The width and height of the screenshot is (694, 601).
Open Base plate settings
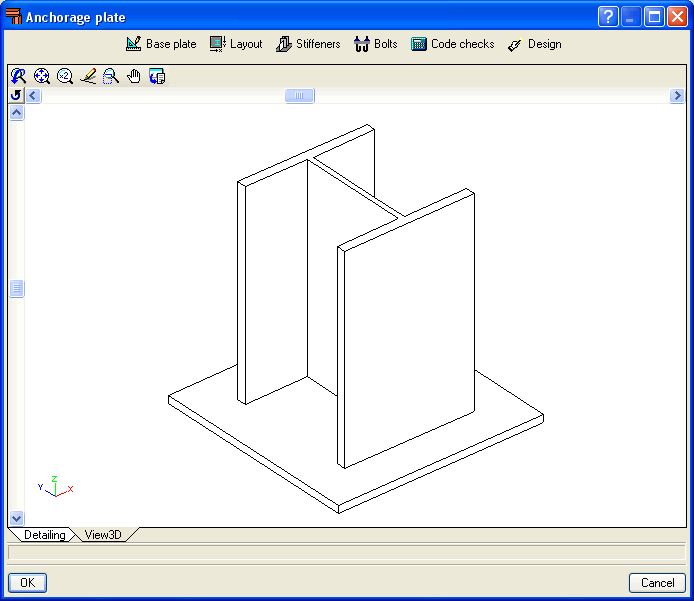[x=161, y=44]
